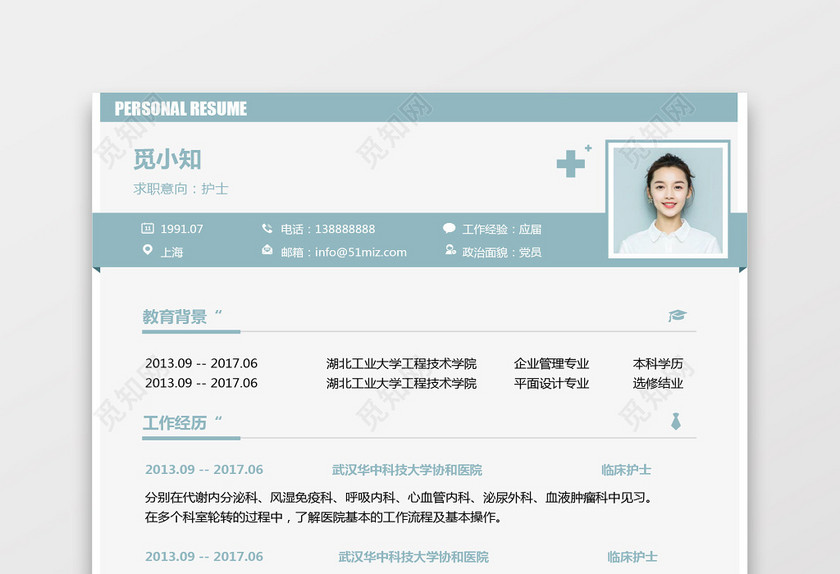Click the location pin icon beside 上海
The height and width of the screenshot is (574, 840).
tap(147, 250)
